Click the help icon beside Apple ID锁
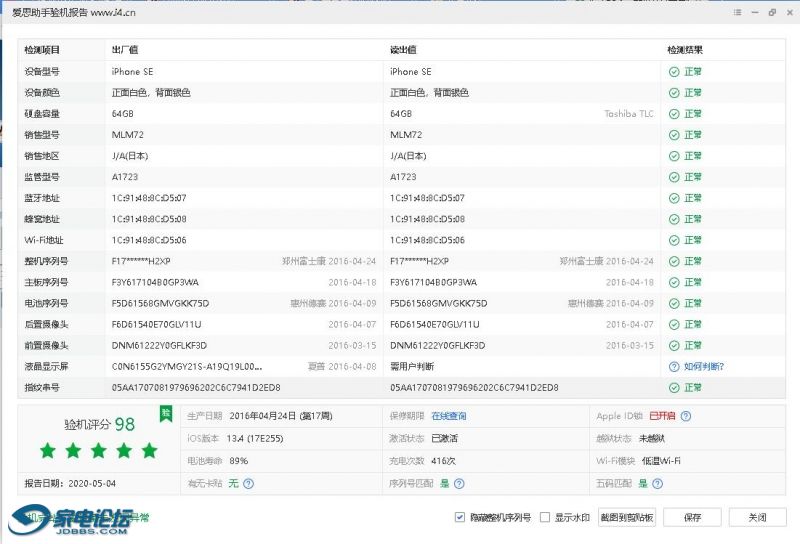Viewport: 800px width, 544px height. 686,416
